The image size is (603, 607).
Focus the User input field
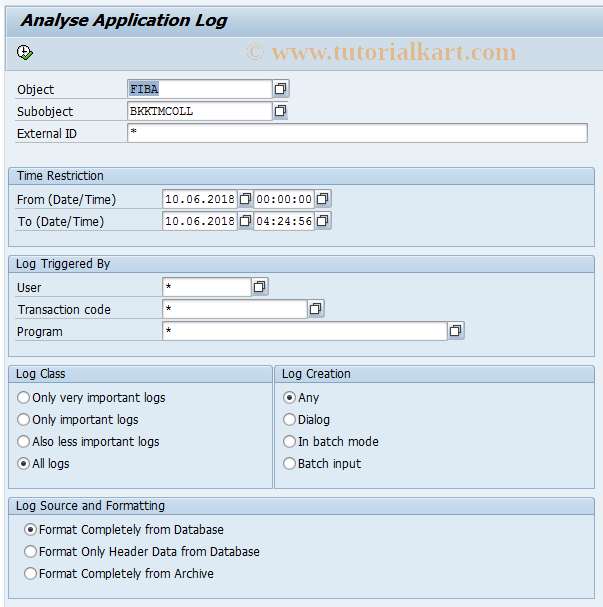207,287
